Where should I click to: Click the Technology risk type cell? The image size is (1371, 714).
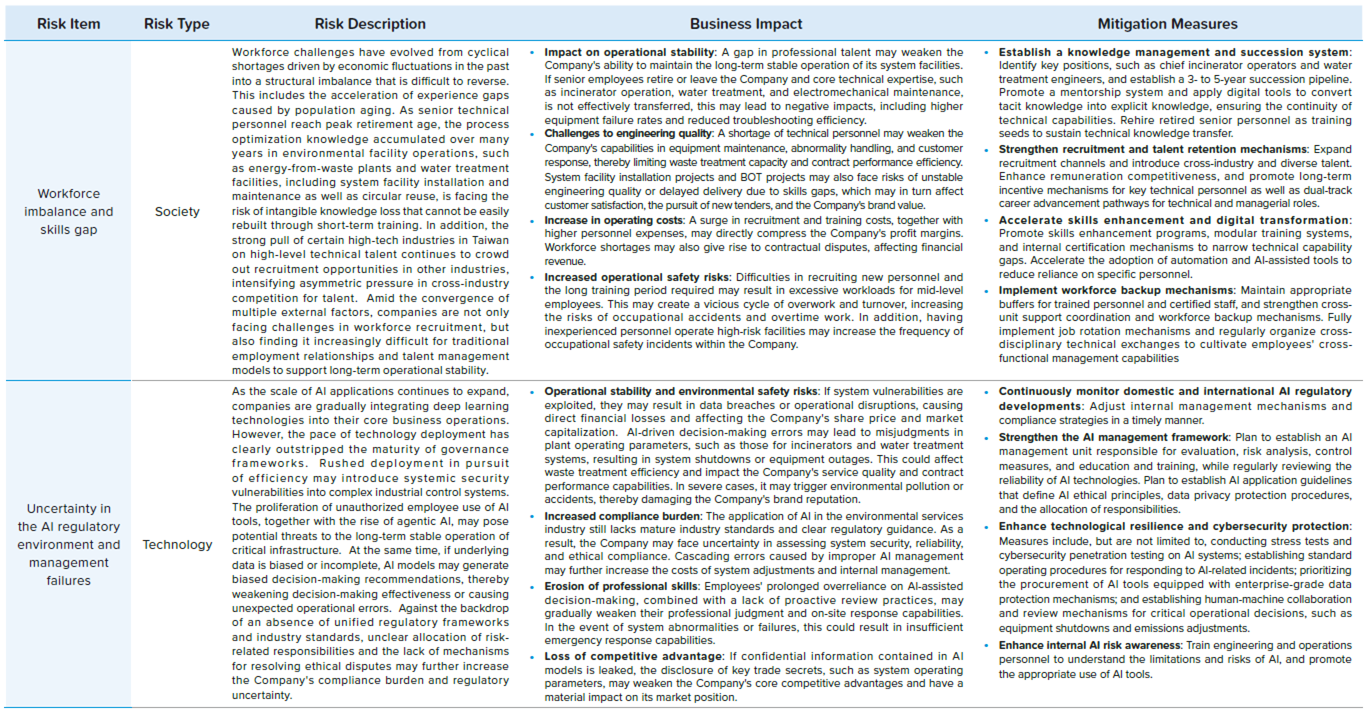(177, 545)
